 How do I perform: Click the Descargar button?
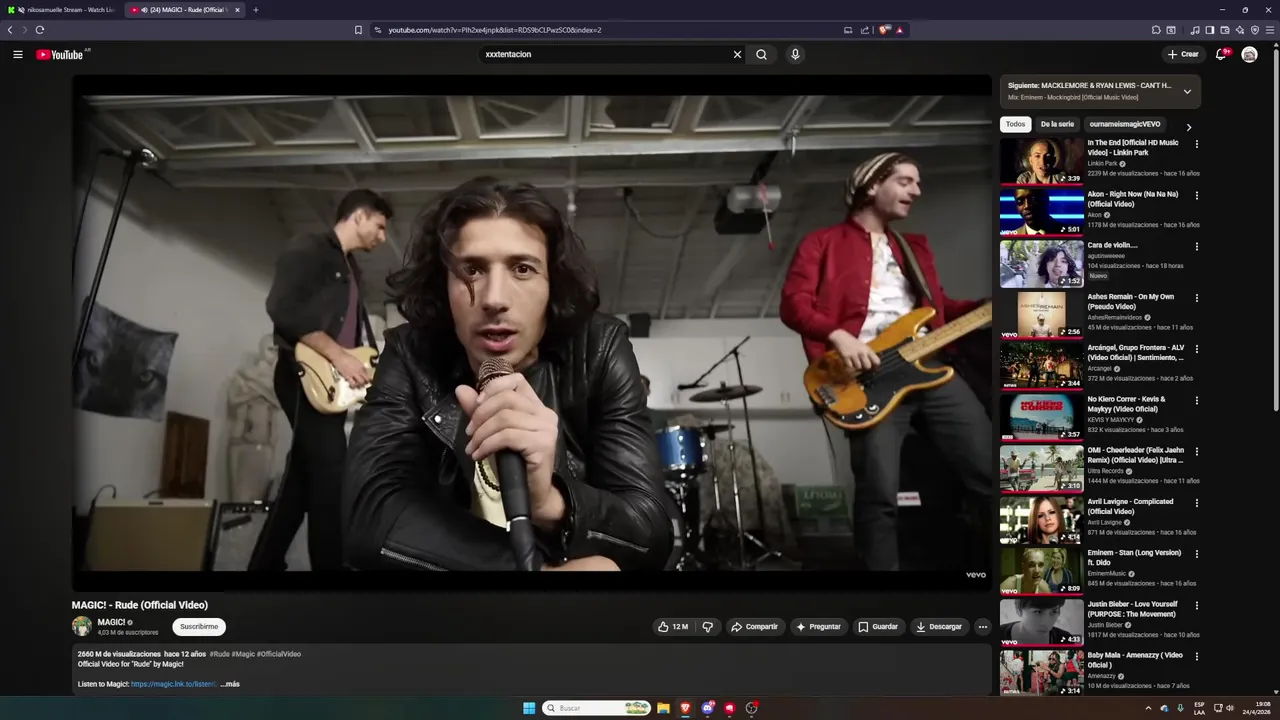click(939, 627)
